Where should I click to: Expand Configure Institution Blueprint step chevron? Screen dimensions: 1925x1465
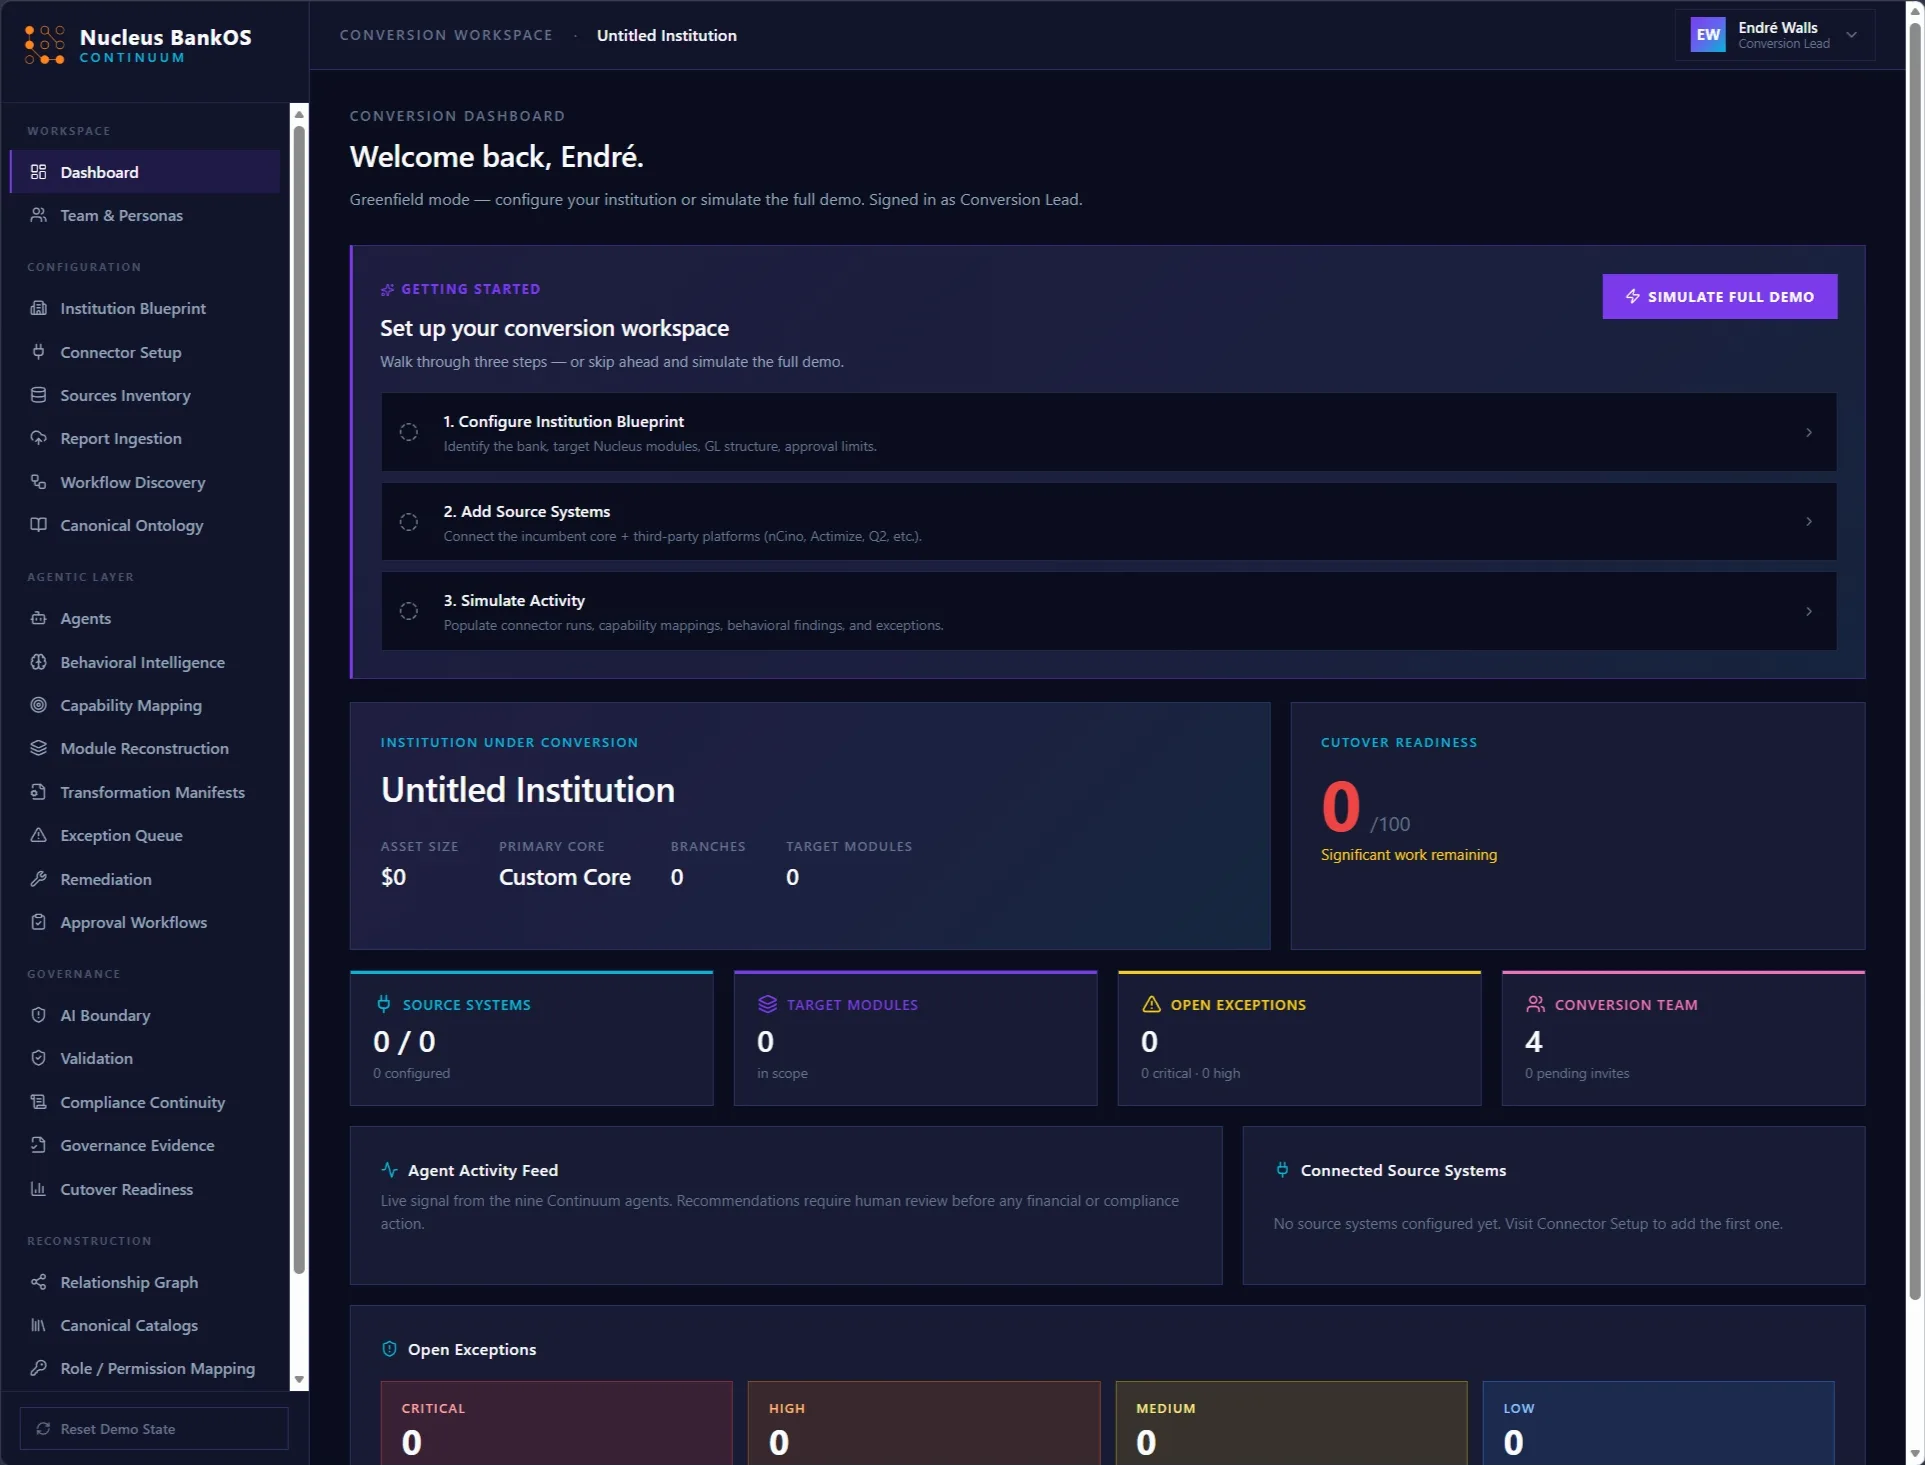pyautogui.click(x=1809, y=432)
